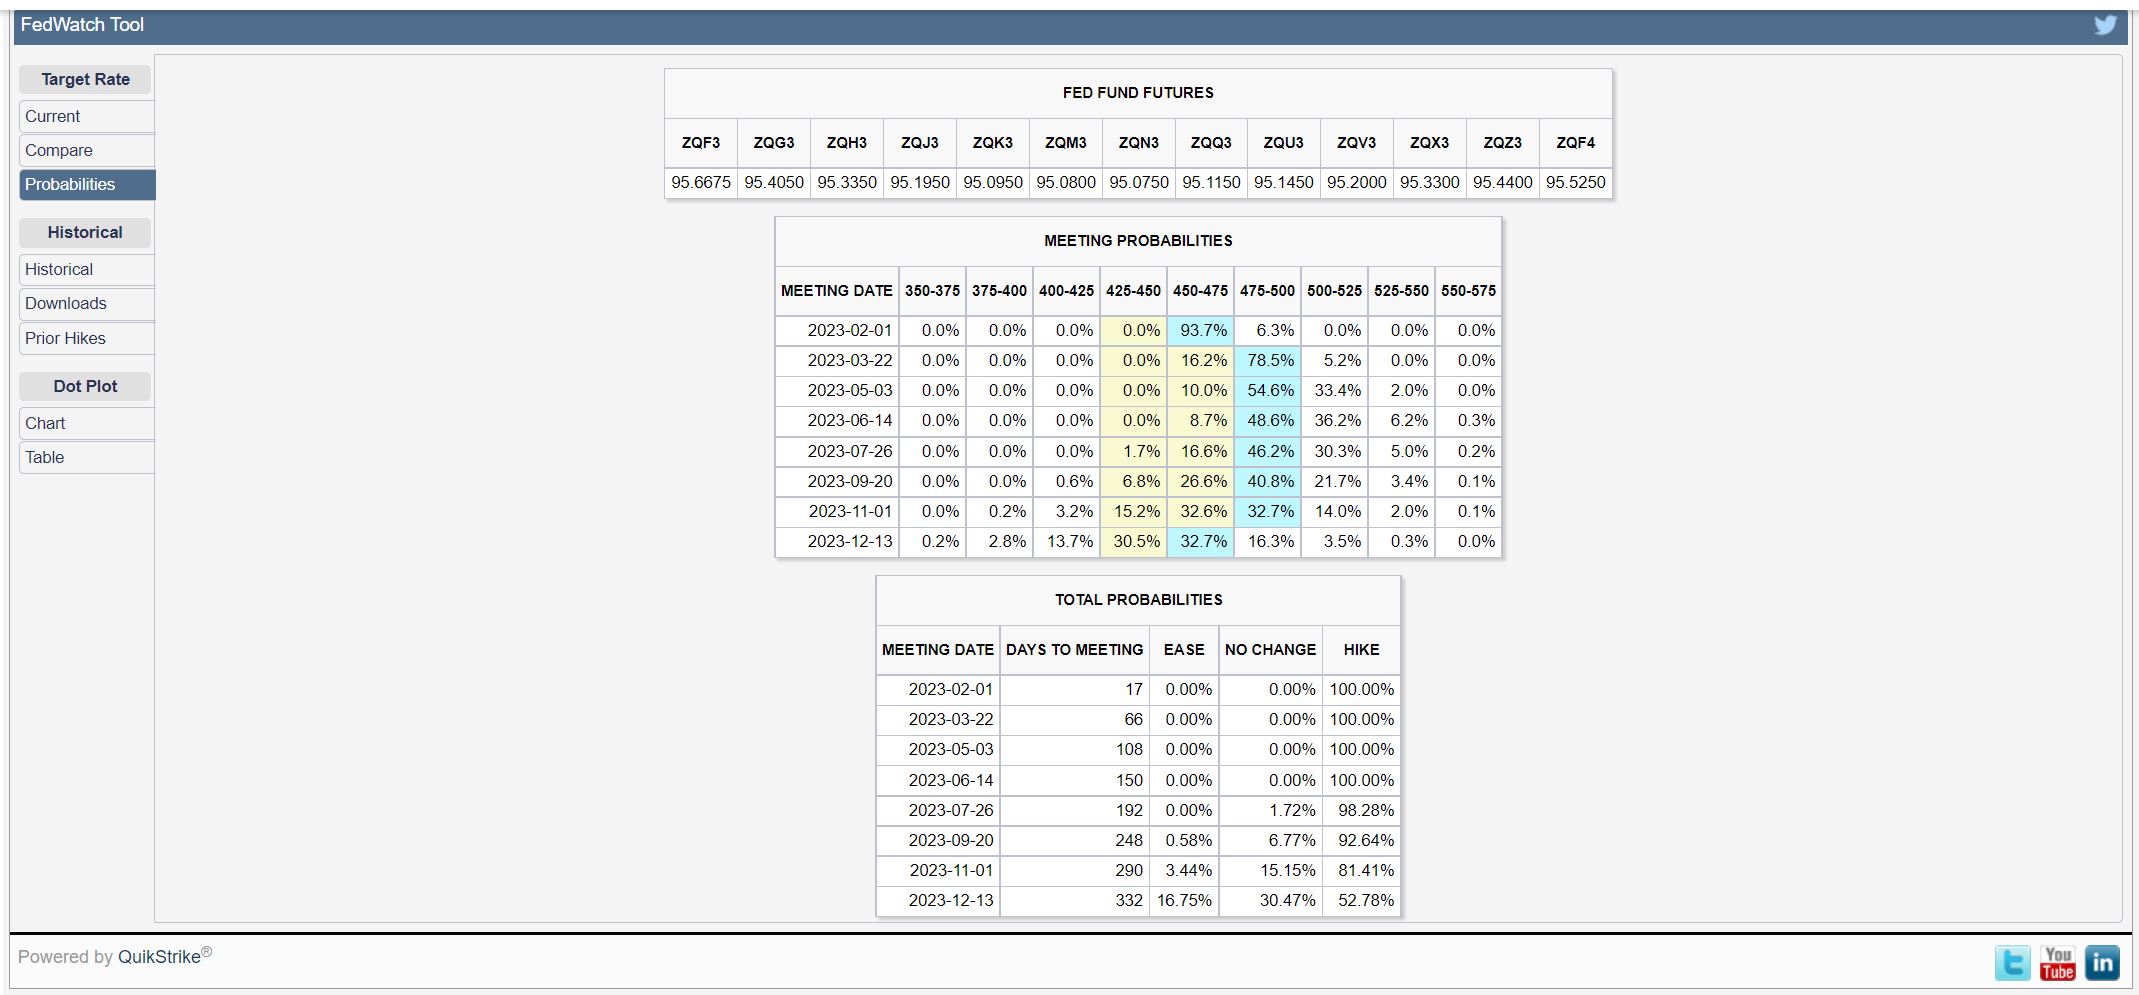Click the Target Rate section heading
The width and height of the screenshot is (2139, 995).
(85, 79)
